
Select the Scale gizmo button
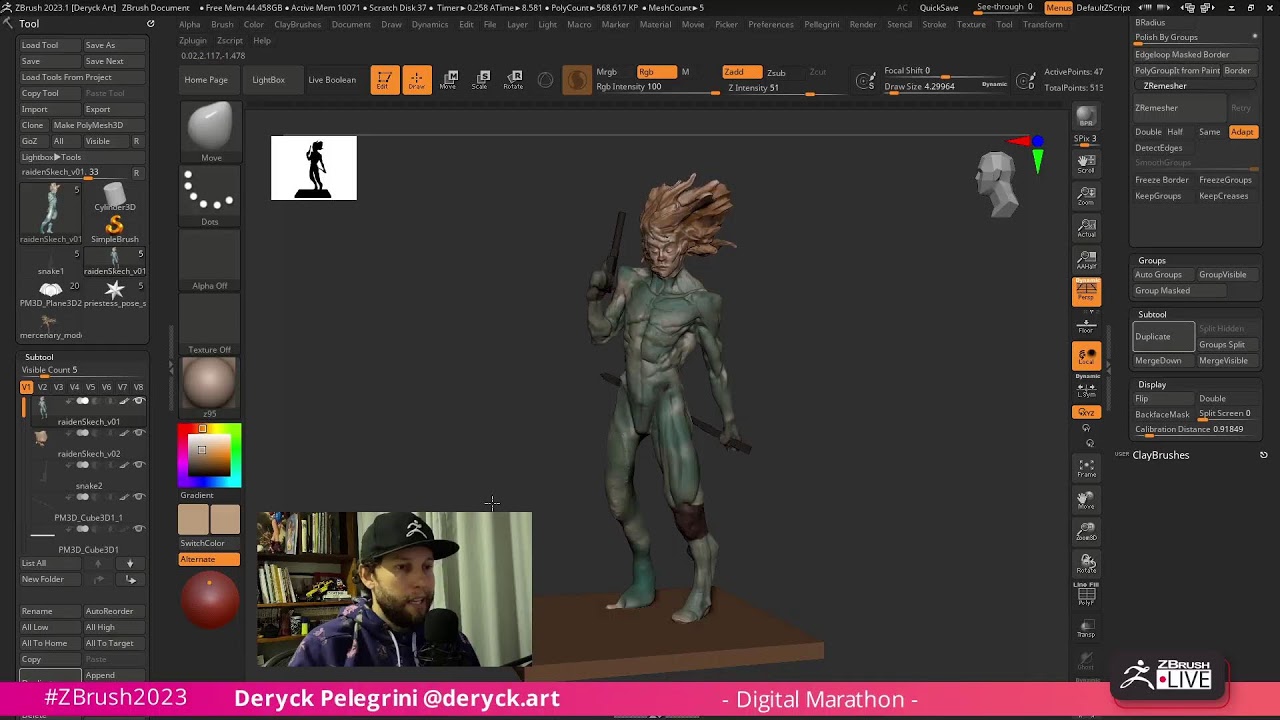point(480,80)
